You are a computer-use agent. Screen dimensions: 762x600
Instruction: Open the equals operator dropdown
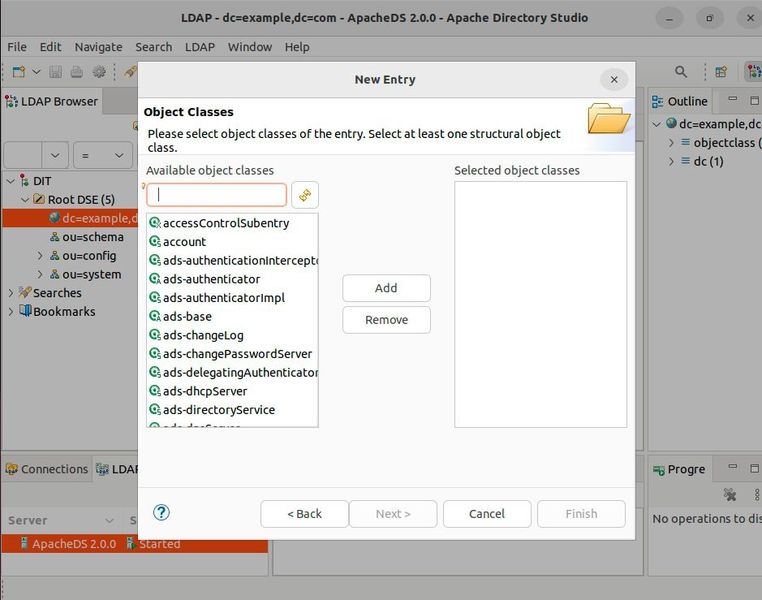click(103, 155)
